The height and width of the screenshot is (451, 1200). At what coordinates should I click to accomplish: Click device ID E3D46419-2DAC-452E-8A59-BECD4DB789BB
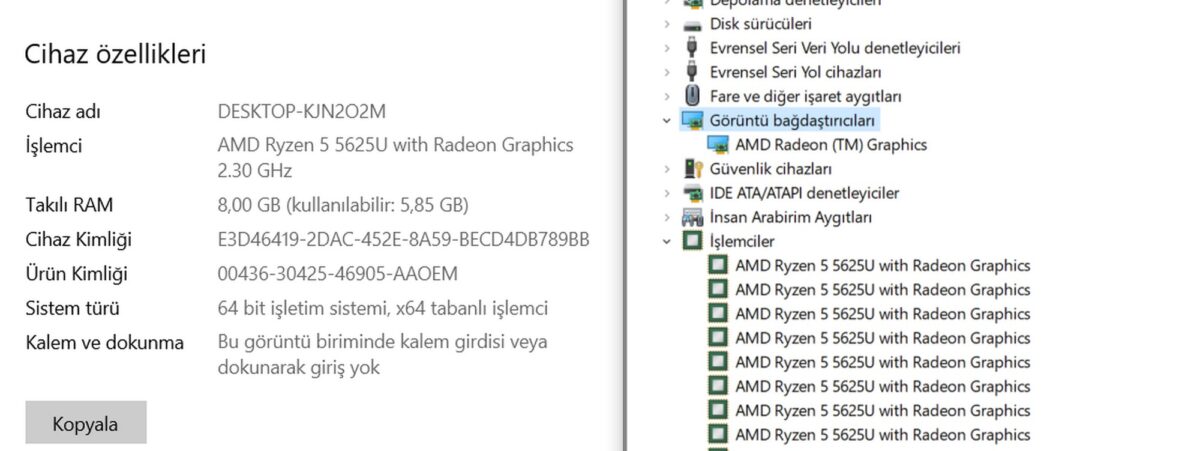tap(403, 240)
